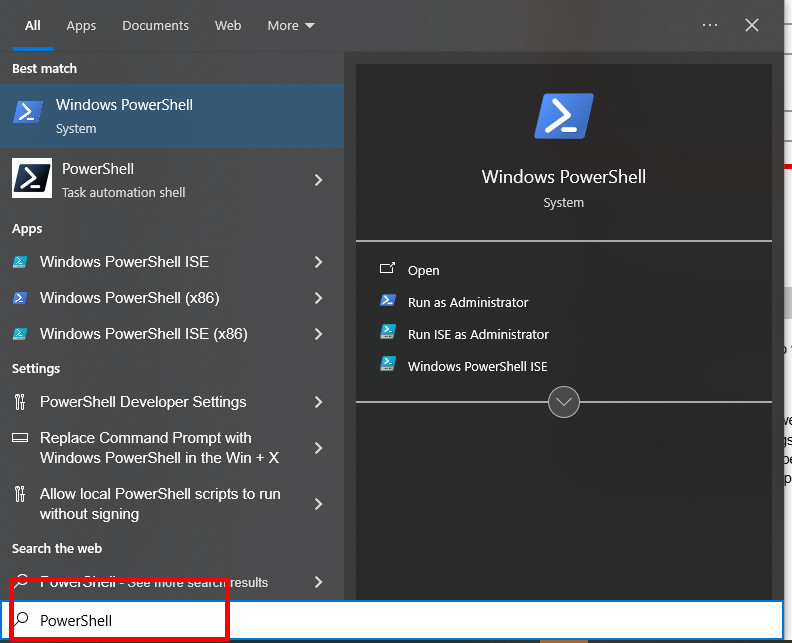This screenshot has width=792, height=643.
Task: Expand Replace Command Prompt setting arrow
Action: [318, 448]
